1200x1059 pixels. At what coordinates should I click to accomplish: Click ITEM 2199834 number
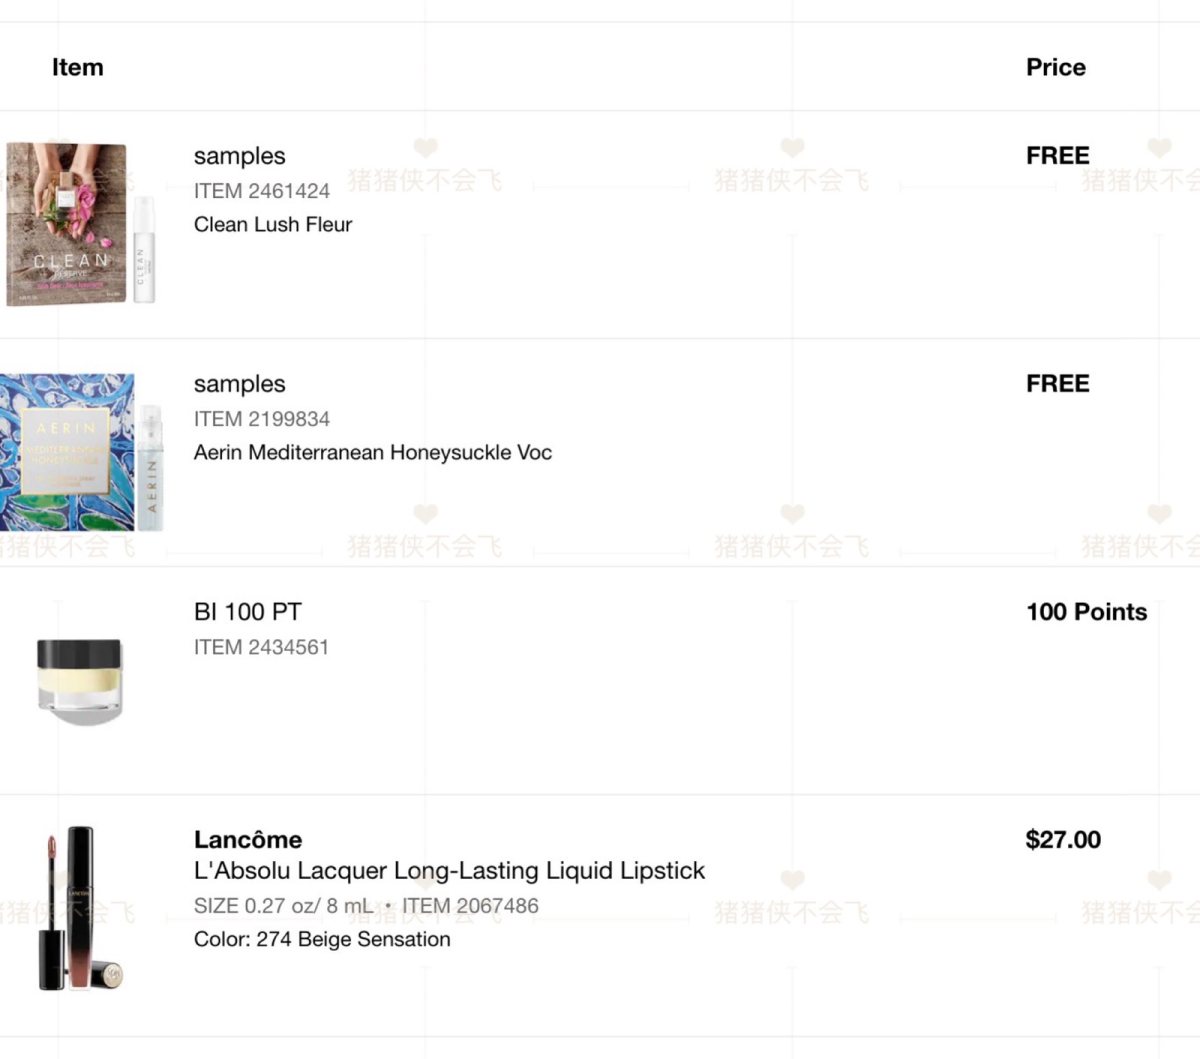click(x=262, y=419)
